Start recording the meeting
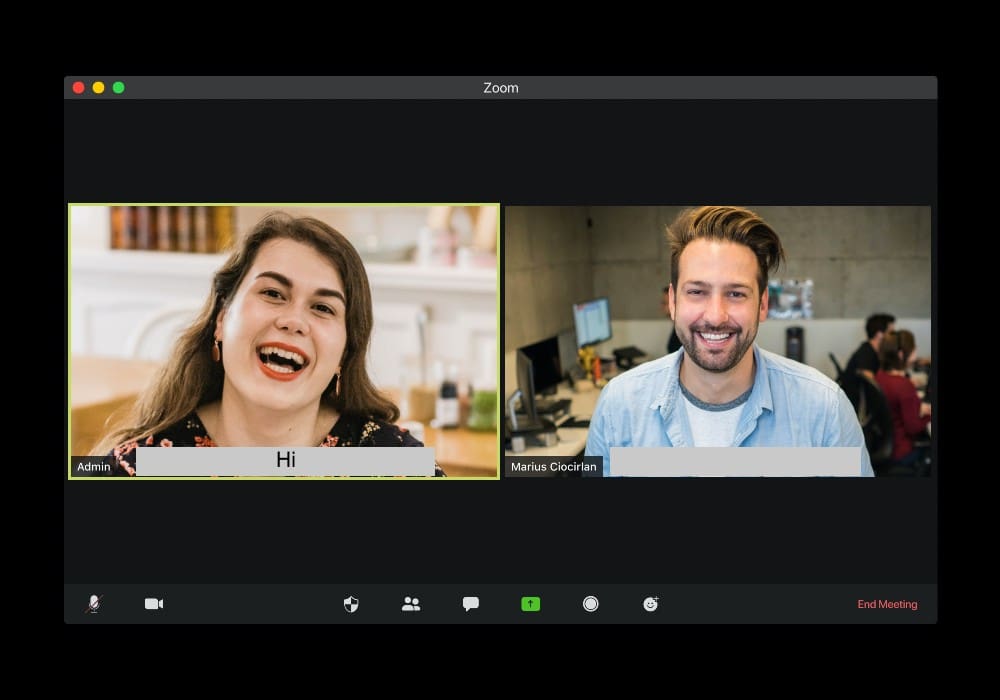Image resolution: width=1000 pixels, height=700 pixels. pyautogui.click(x=591, y=604)
